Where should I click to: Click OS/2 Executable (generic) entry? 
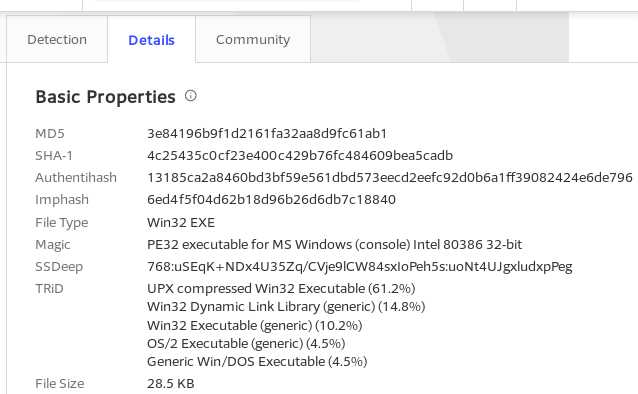[x=246, y=344]
